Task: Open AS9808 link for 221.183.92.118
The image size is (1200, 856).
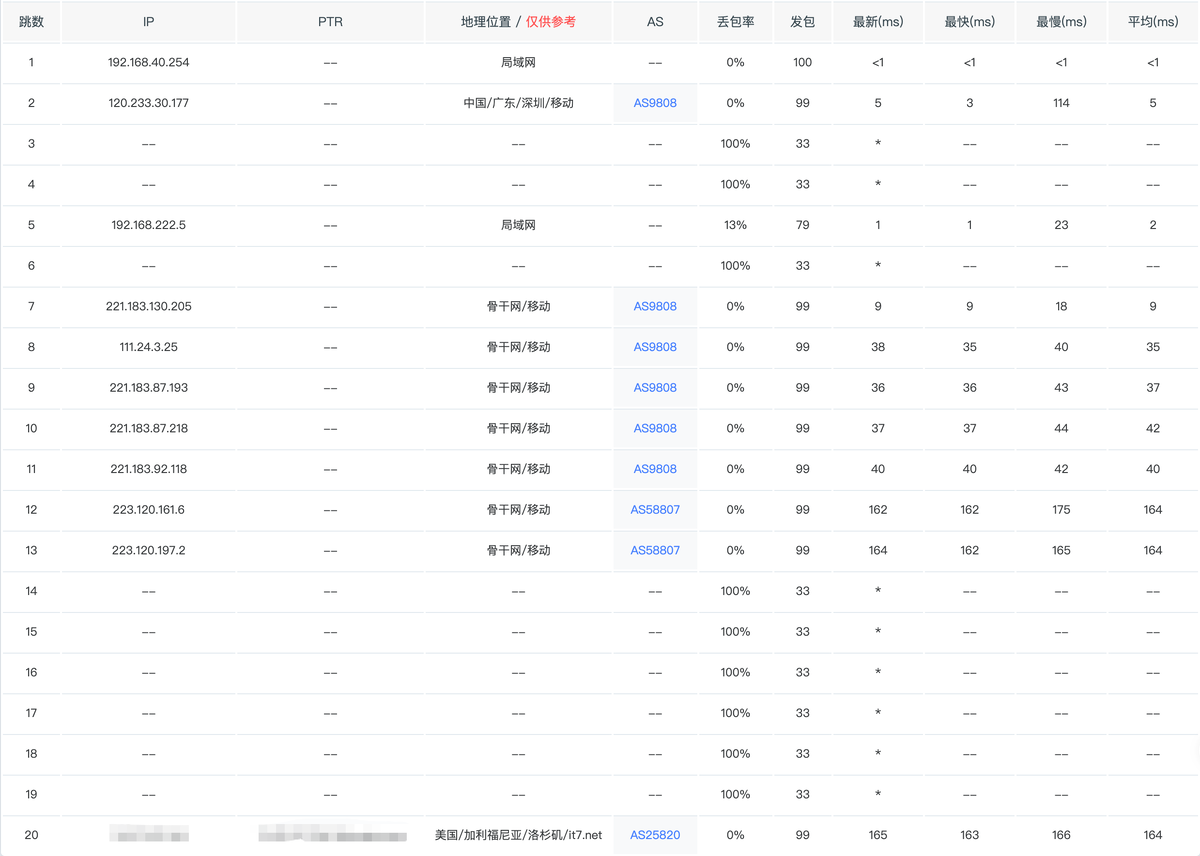Action: 655,469
